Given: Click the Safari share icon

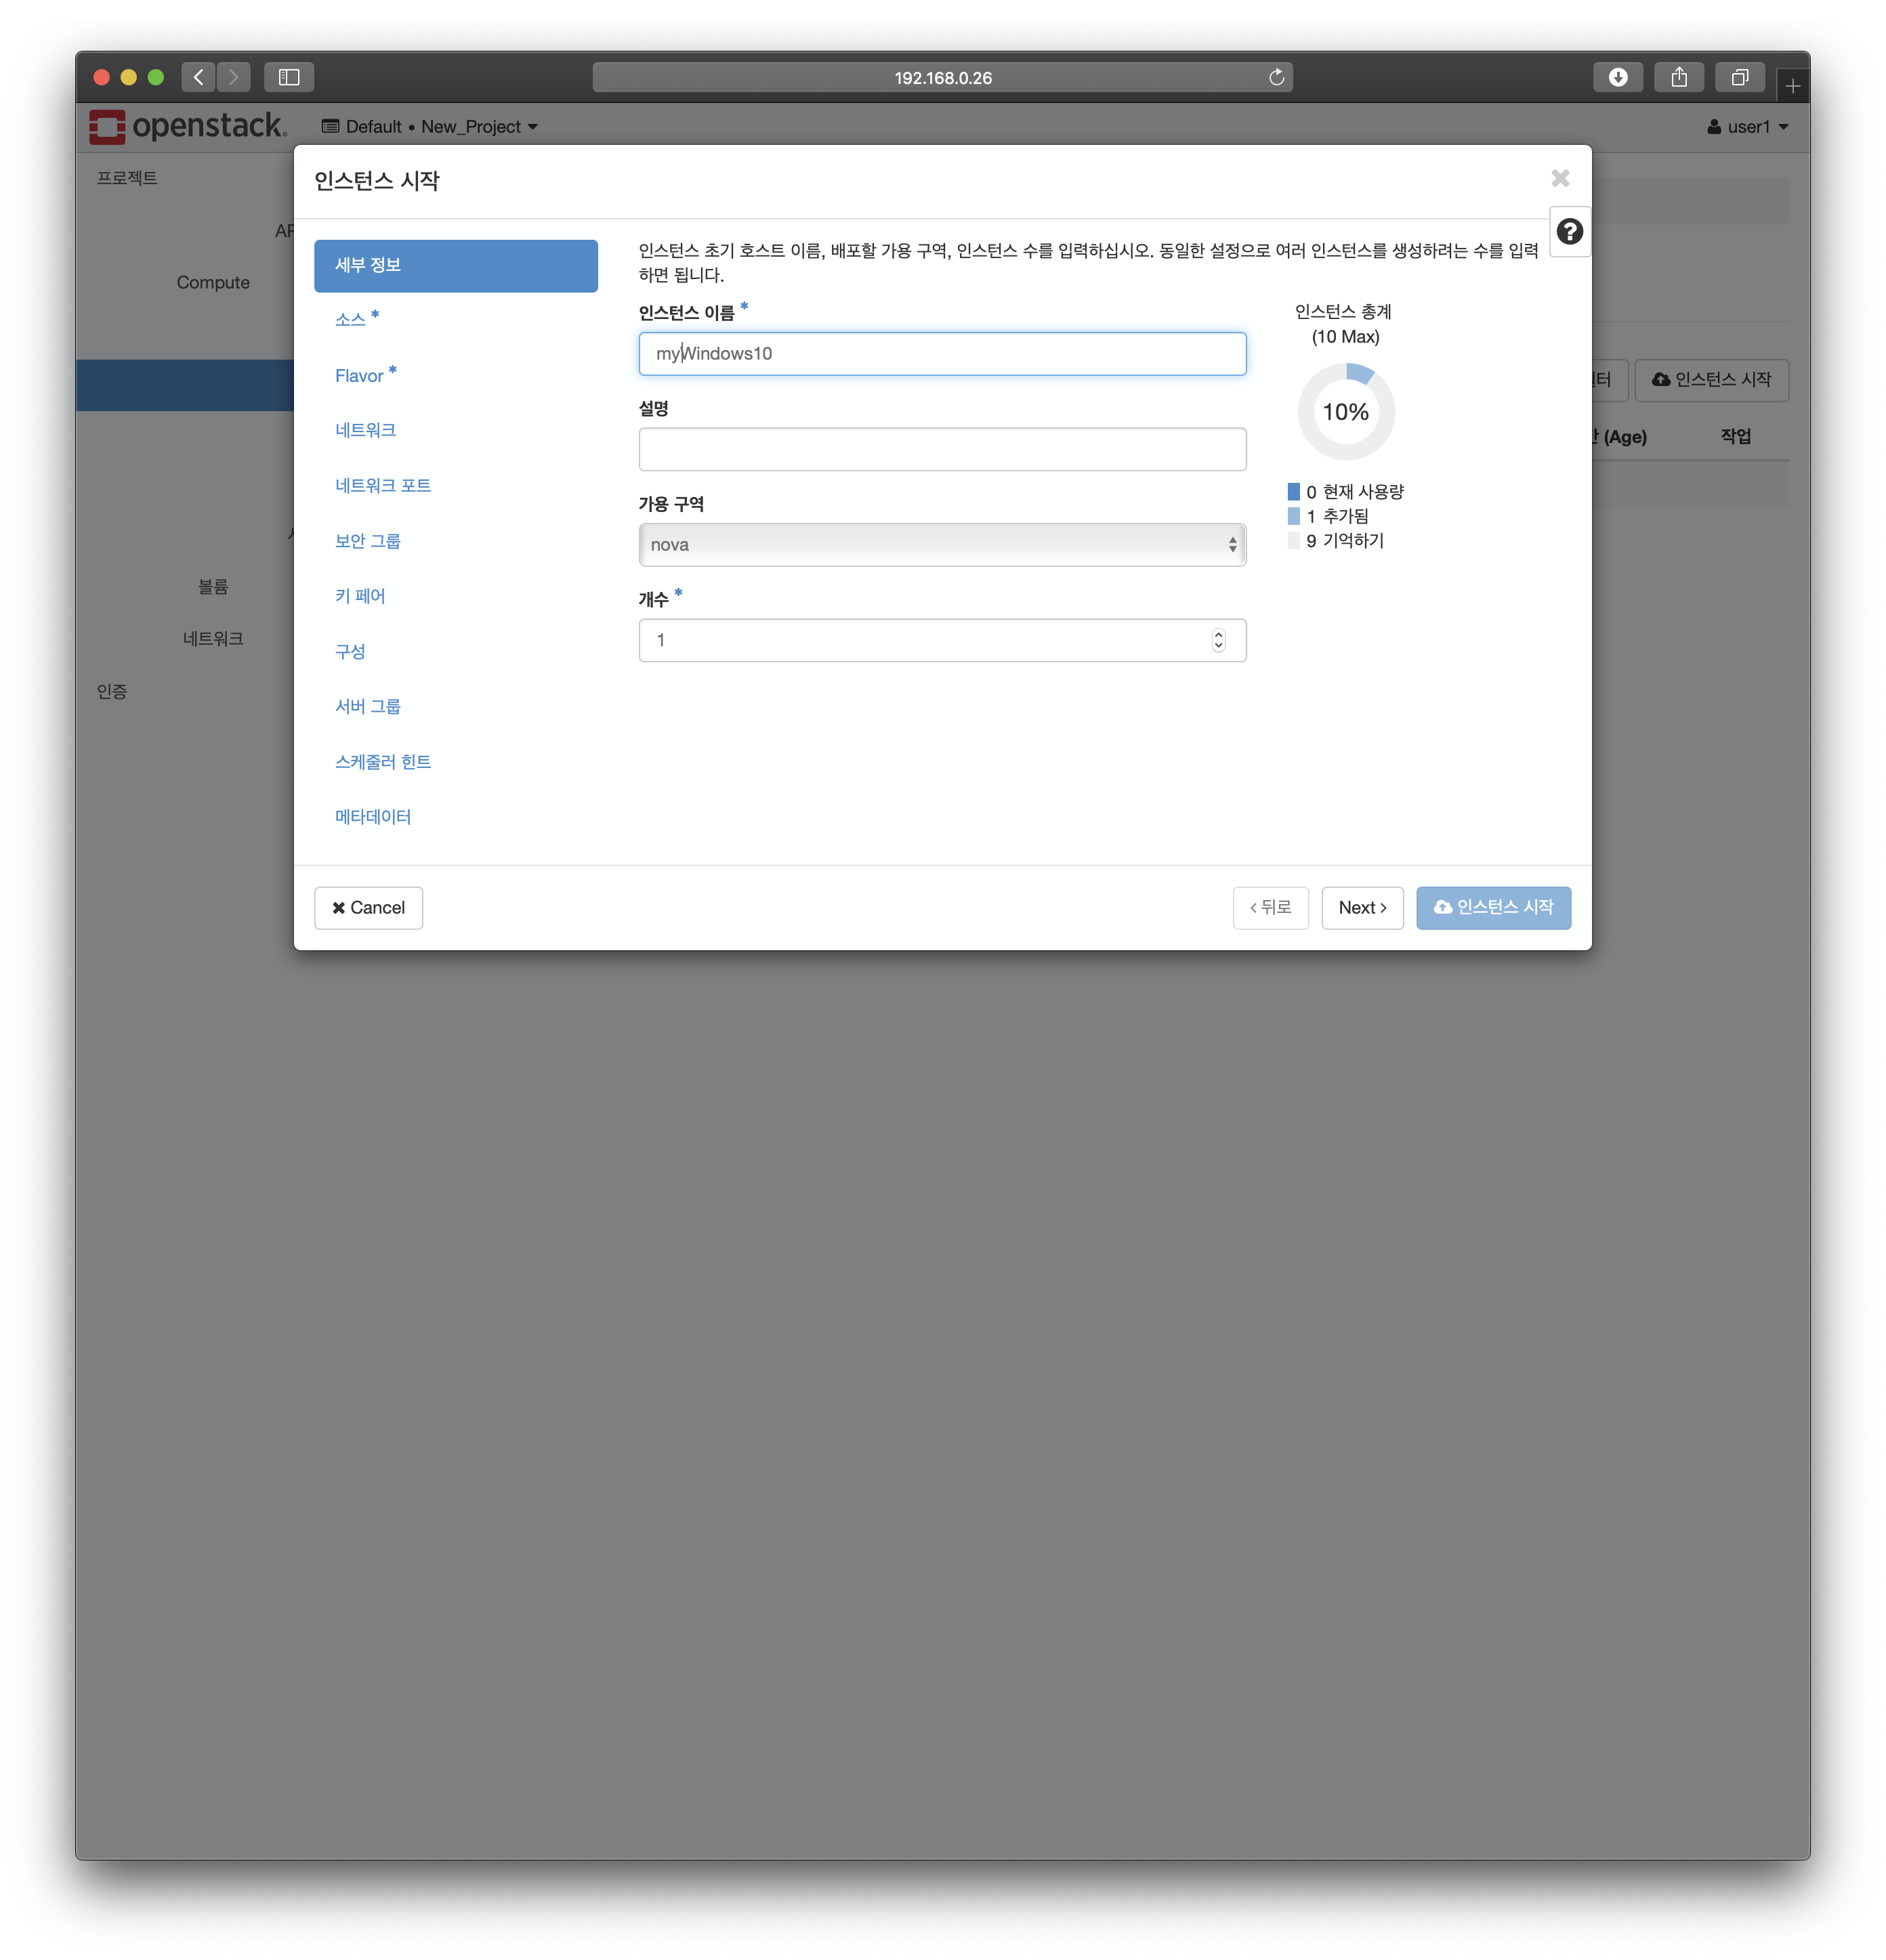Looking at the screenshot, I should 1679,77.
